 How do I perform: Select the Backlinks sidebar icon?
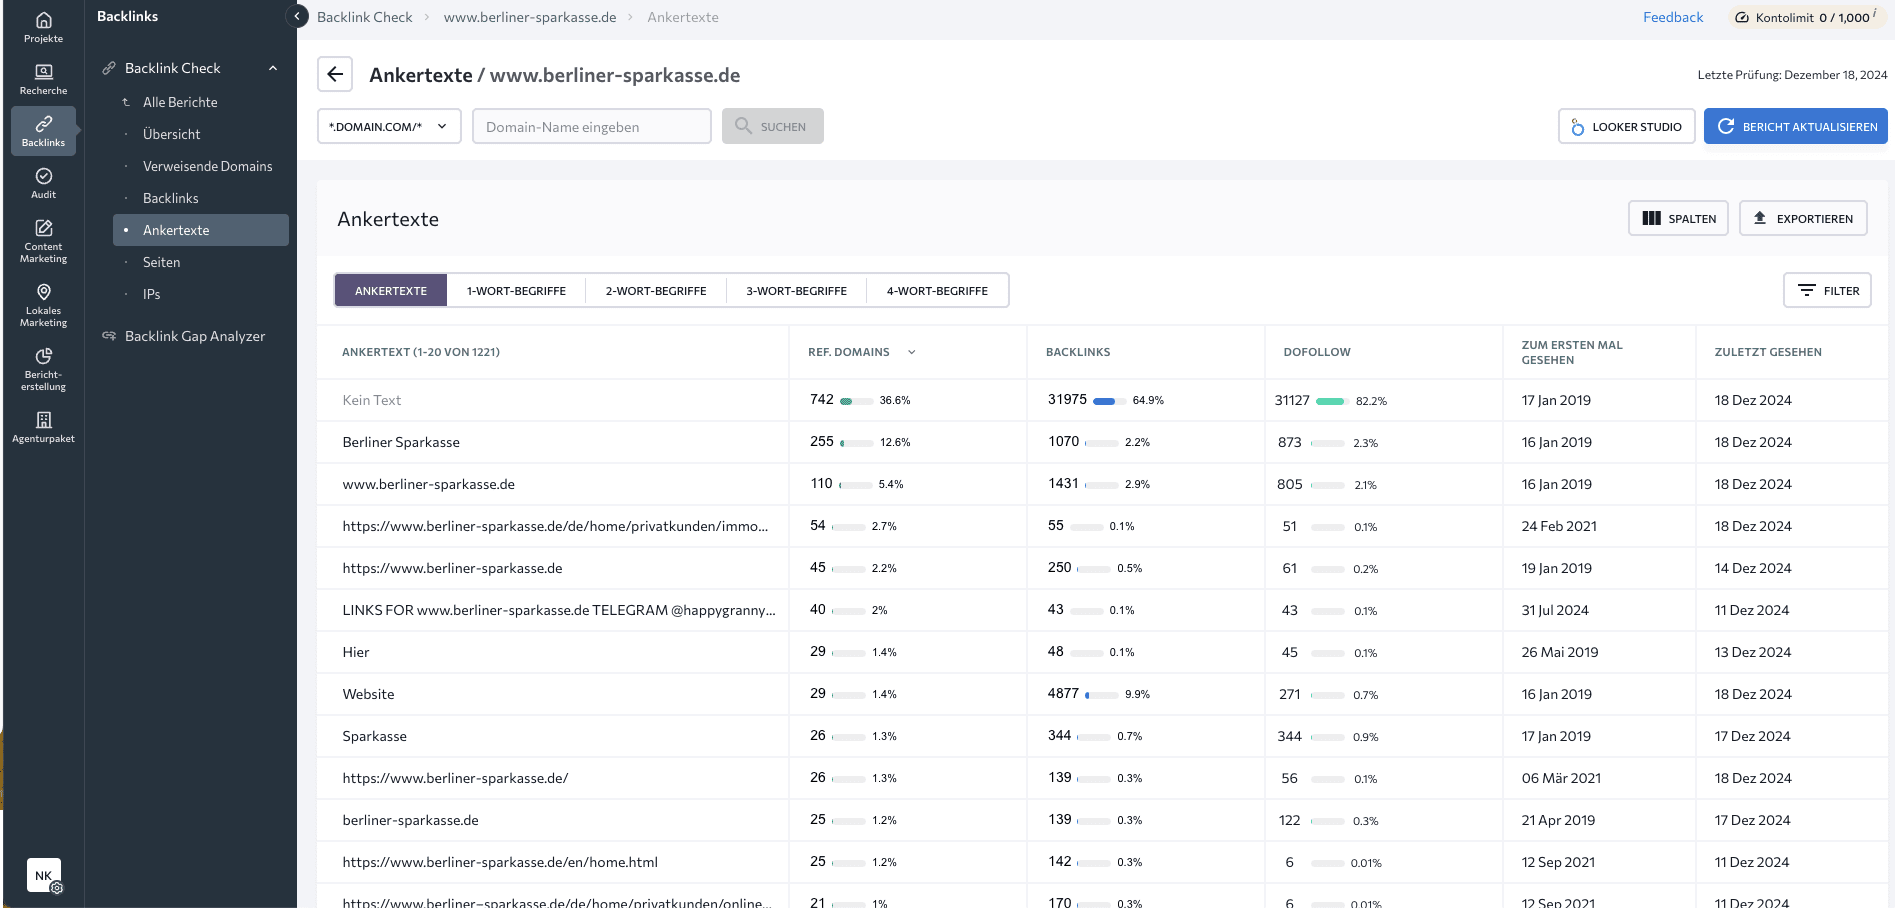43,131
